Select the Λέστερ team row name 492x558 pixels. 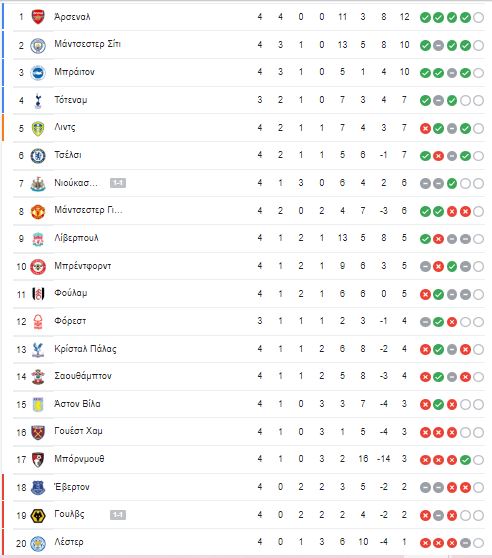coord(69,542)
